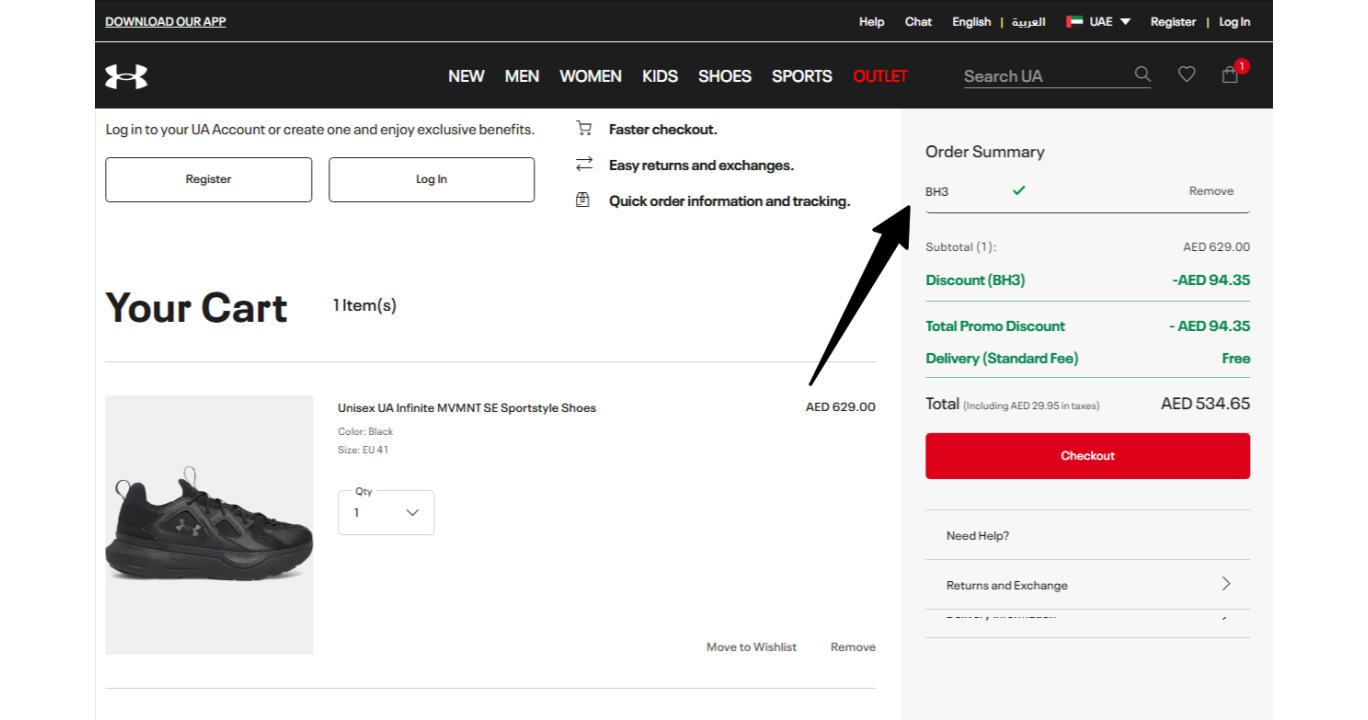Image resolution: width=1368 pixels, height=720 pixels.
Task: Click the Help link in top bar
Action: [x=872, y=21]
